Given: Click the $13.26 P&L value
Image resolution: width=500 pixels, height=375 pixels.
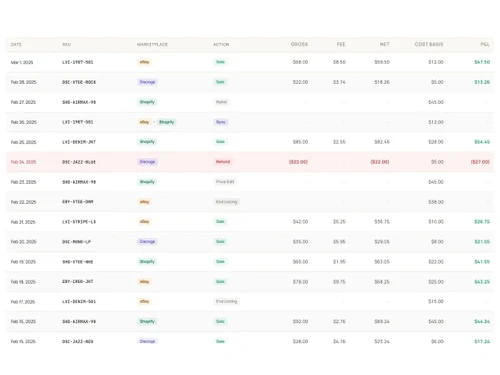Looking at the screenshot, I should [x=482, y=82].
